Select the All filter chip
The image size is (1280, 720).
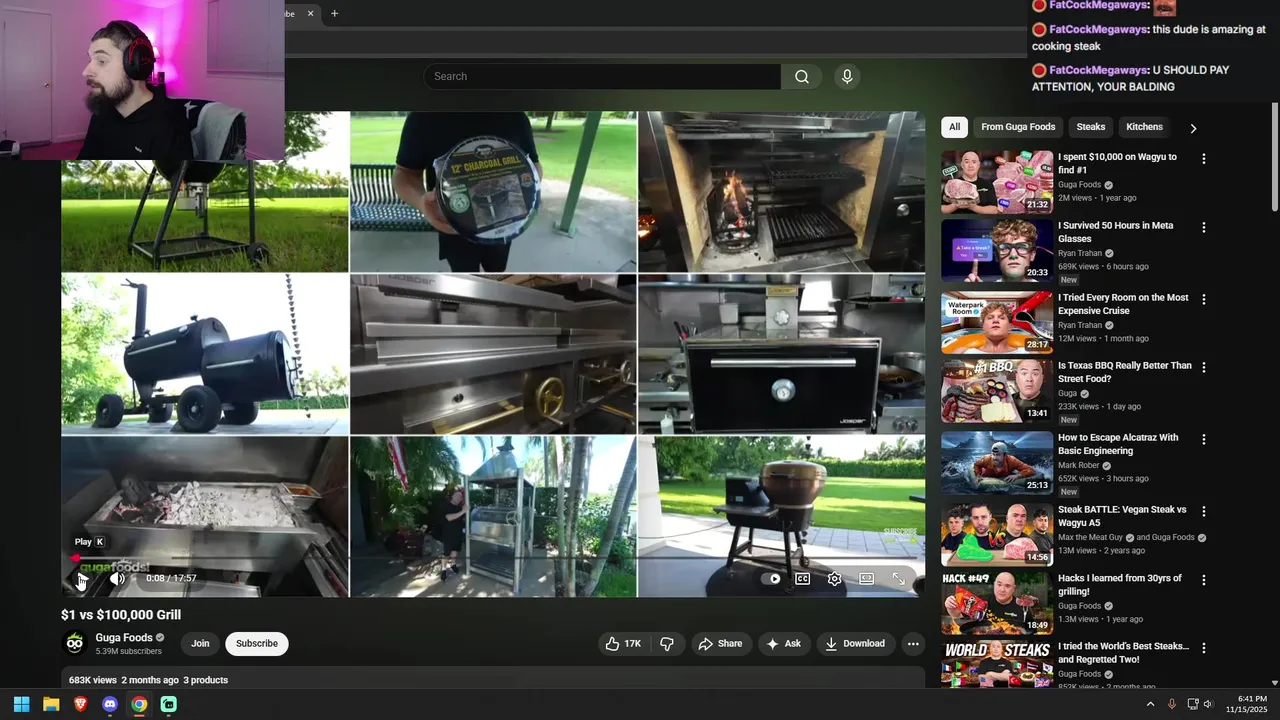pos(954,127)
